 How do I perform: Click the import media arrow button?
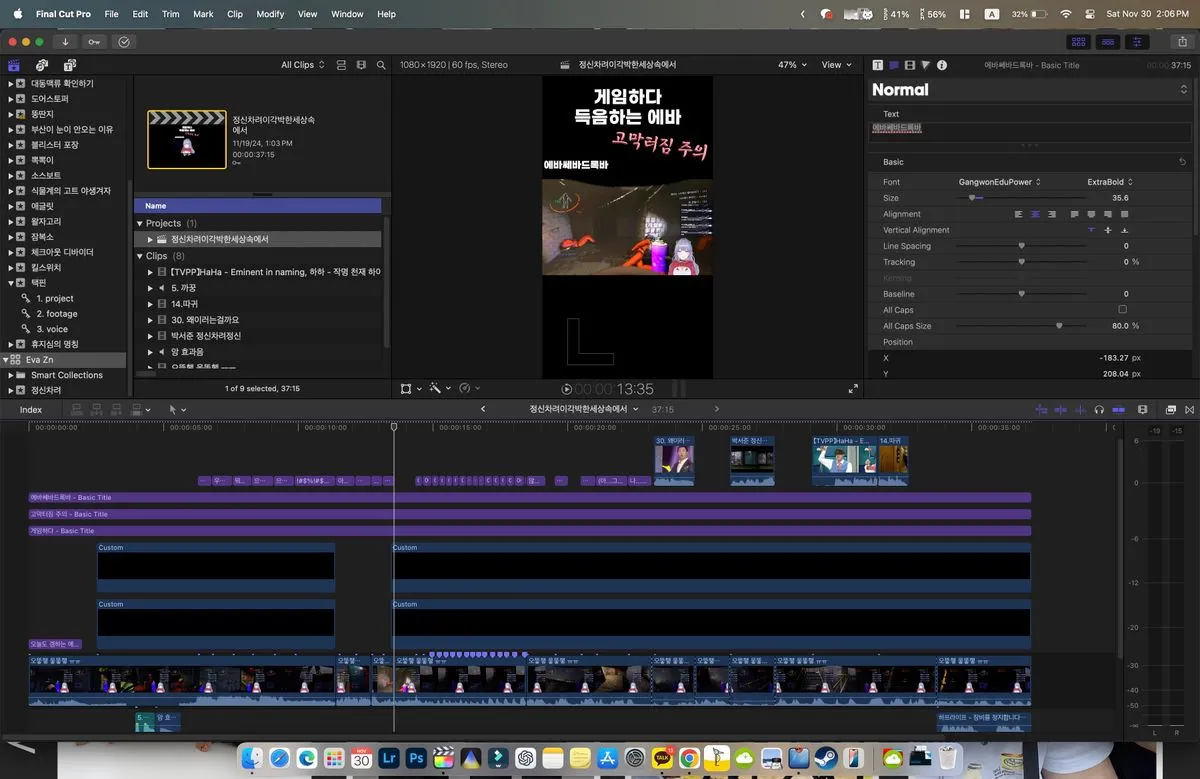click(x=65, y=42)
